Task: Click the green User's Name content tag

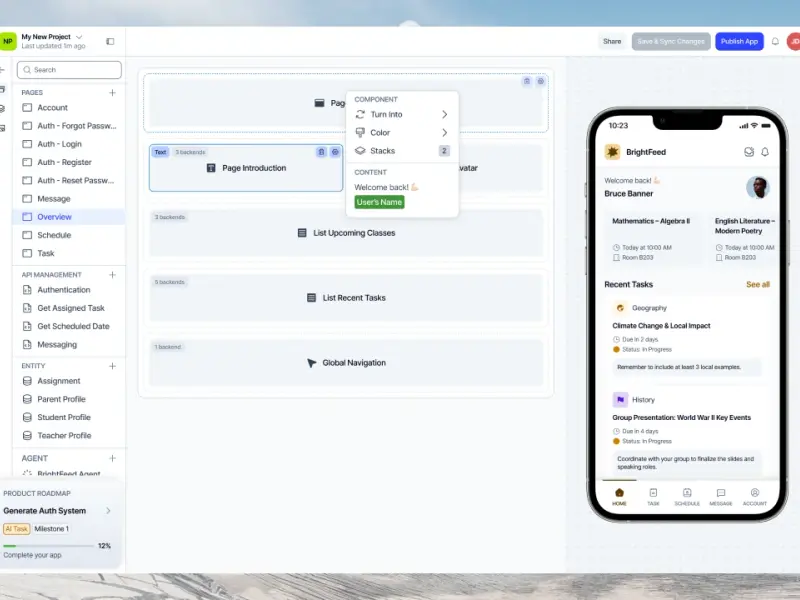Action: click(379, 202)
